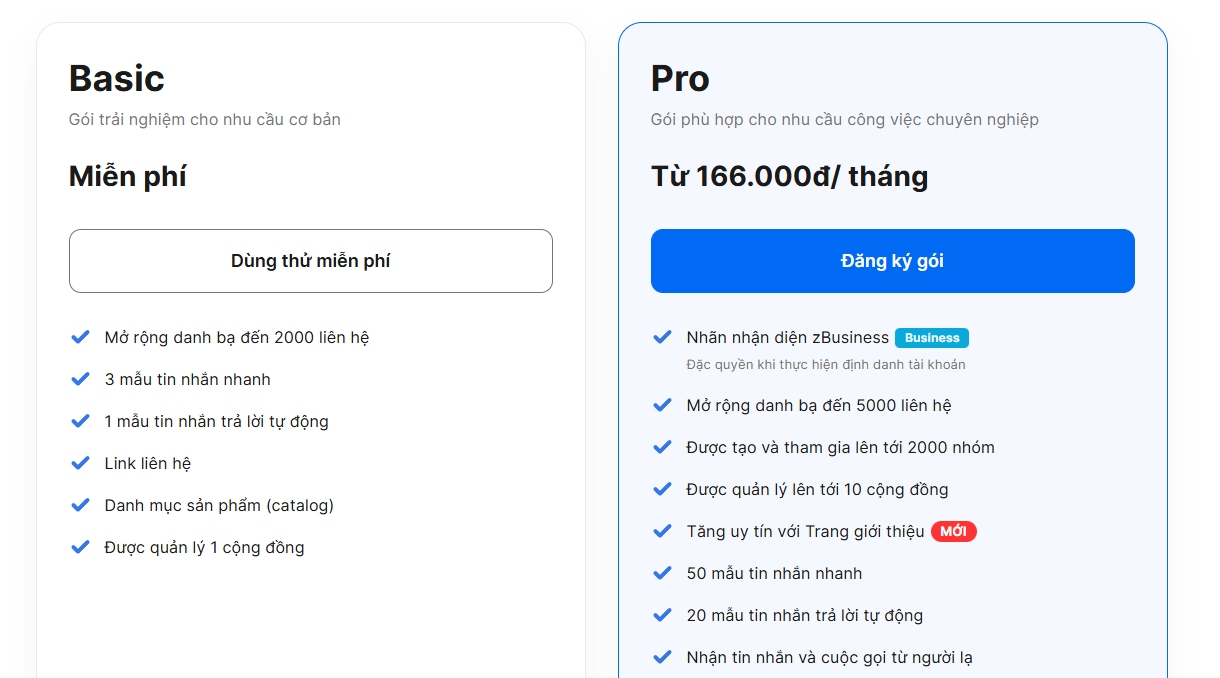Click the "Dùng thử miễn phí" button
This screenshot has height=678, width=1220.
coord(311,261)
